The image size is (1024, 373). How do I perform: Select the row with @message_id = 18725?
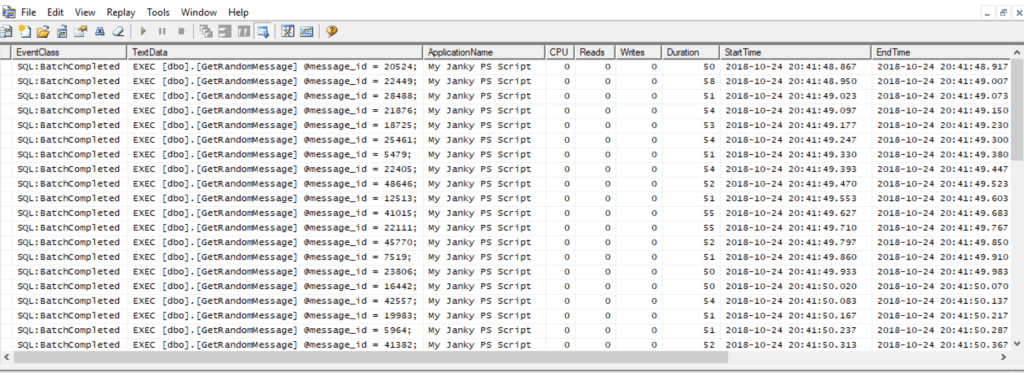[505, 125]
